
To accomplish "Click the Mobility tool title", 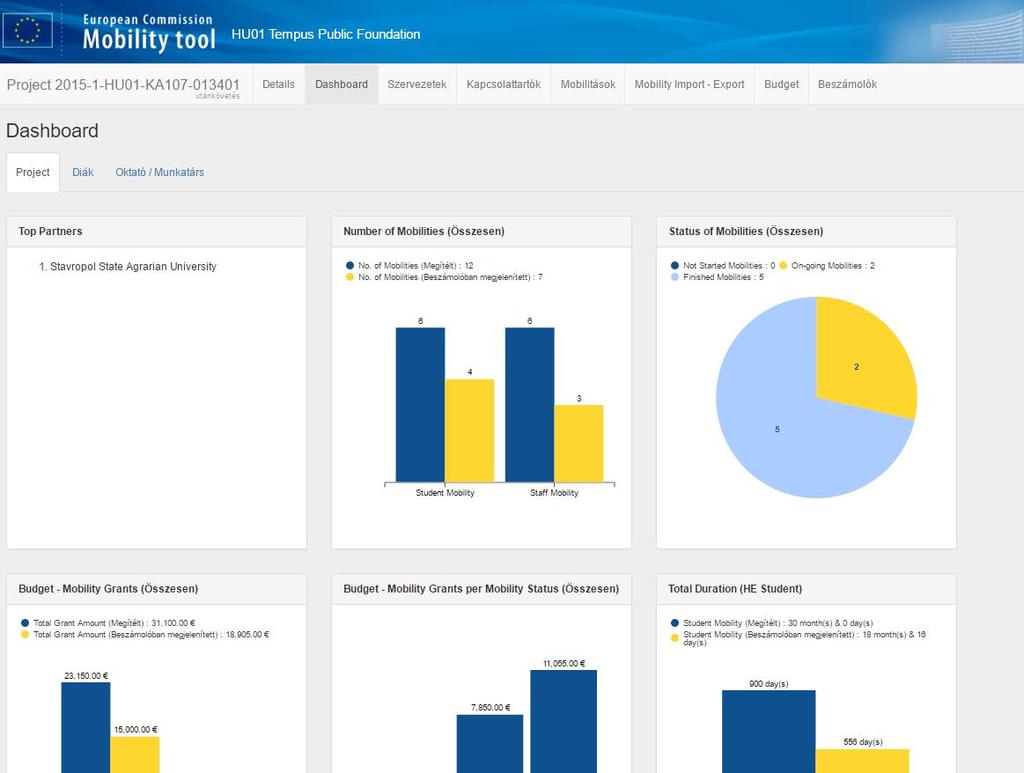I will pos(149,39).
